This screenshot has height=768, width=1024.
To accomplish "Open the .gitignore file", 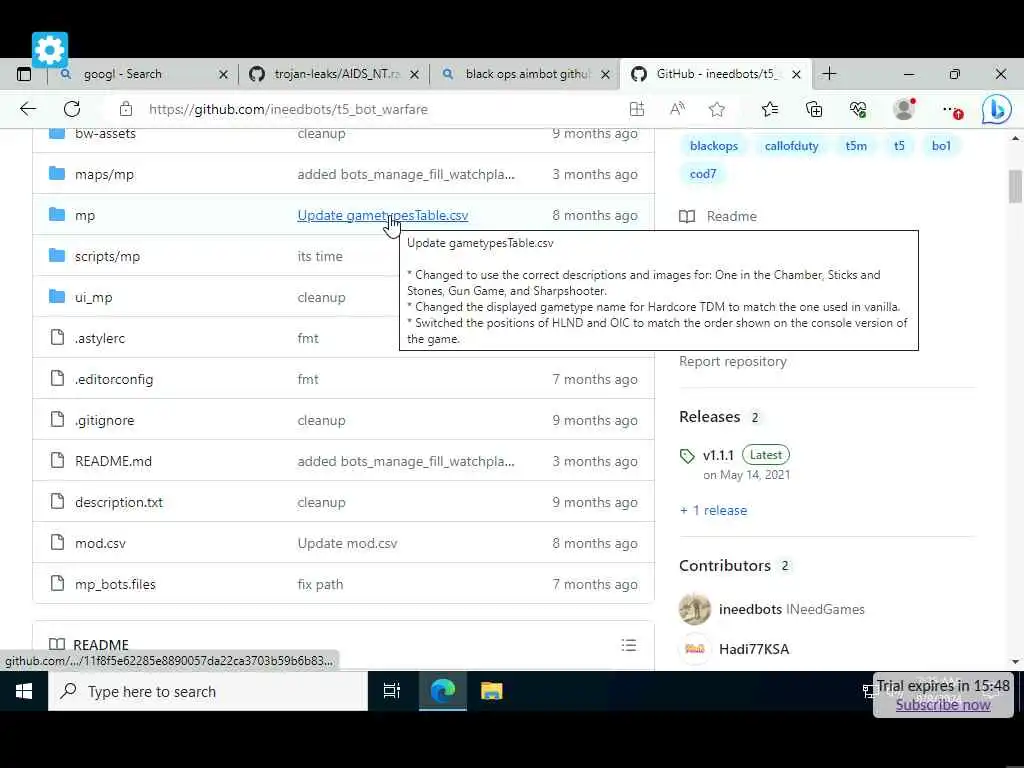I will click(104, 421).
